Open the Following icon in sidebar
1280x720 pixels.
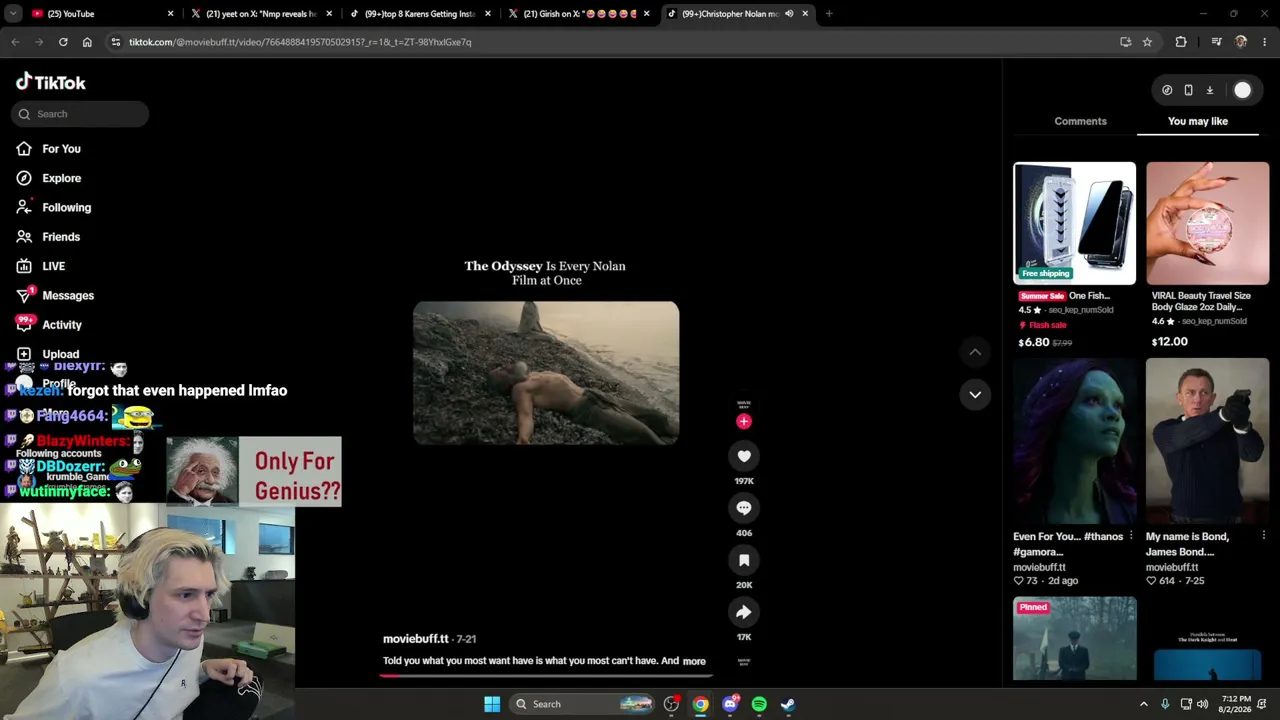click(24, 207)
